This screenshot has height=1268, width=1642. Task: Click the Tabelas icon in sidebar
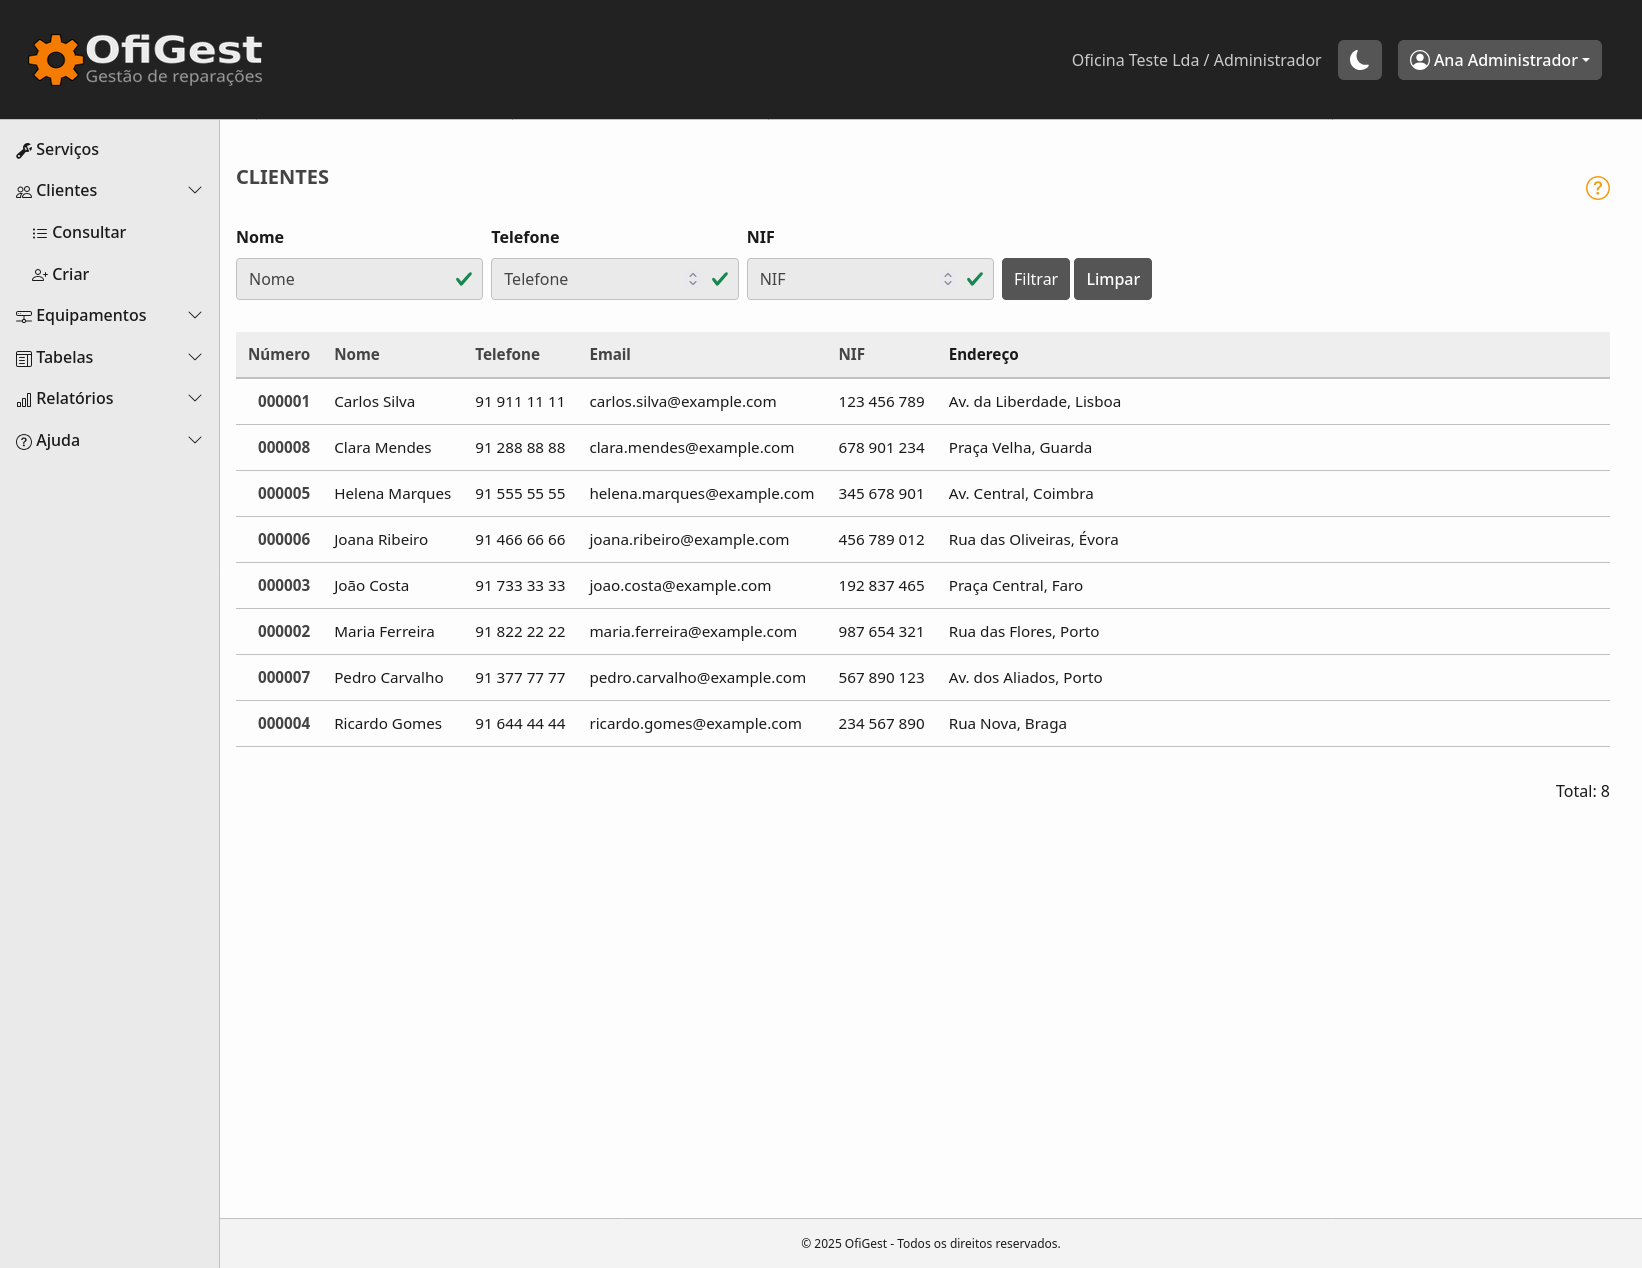(x=24, y=358)
